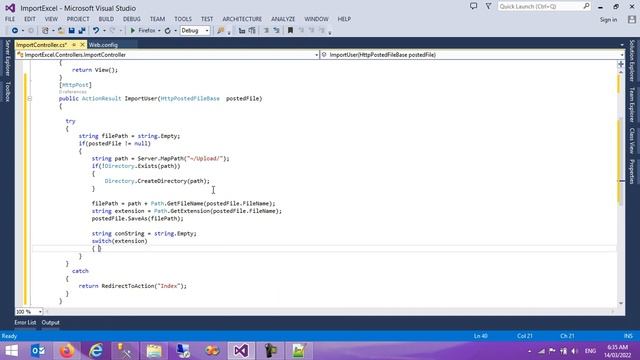
Task: Open Outlook from the taskbar
Action: pyautogui.click(x=38, y=351)
